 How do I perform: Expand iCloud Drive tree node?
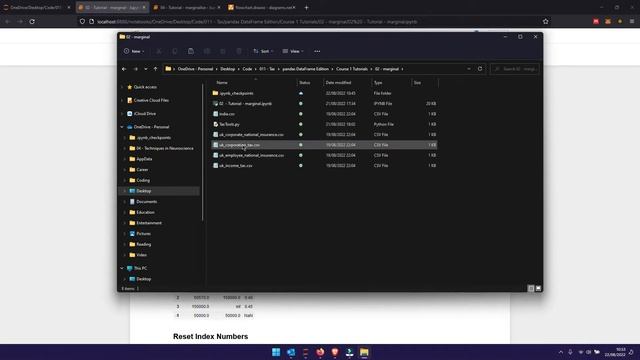122,114
